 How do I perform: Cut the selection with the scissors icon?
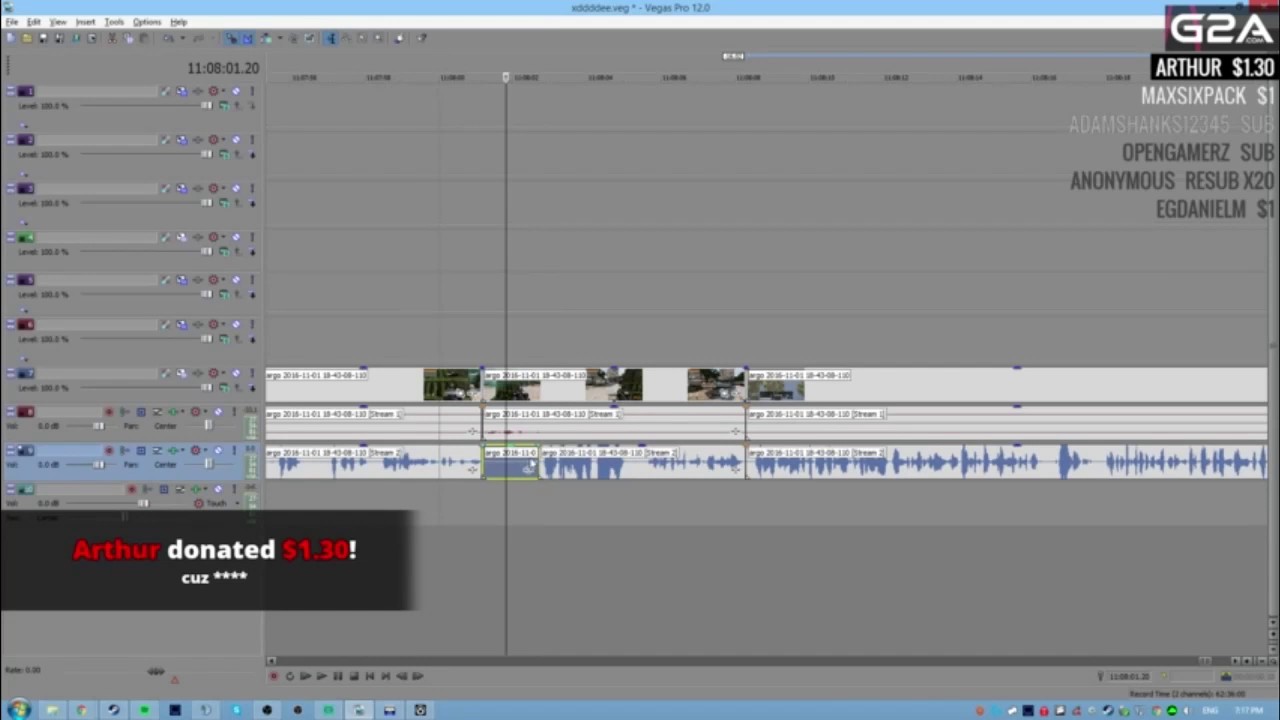(x=112, y=38)
